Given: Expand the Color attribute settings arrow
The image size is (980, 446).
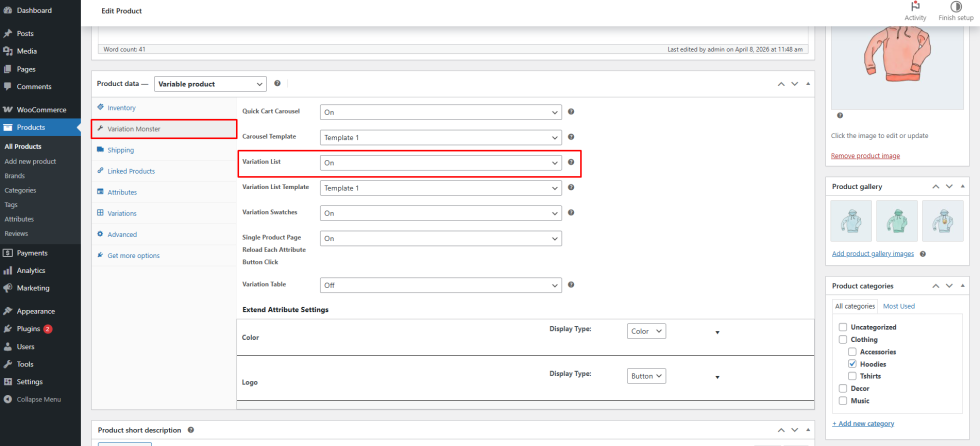Looking at the screenshot, I should 717,332.
